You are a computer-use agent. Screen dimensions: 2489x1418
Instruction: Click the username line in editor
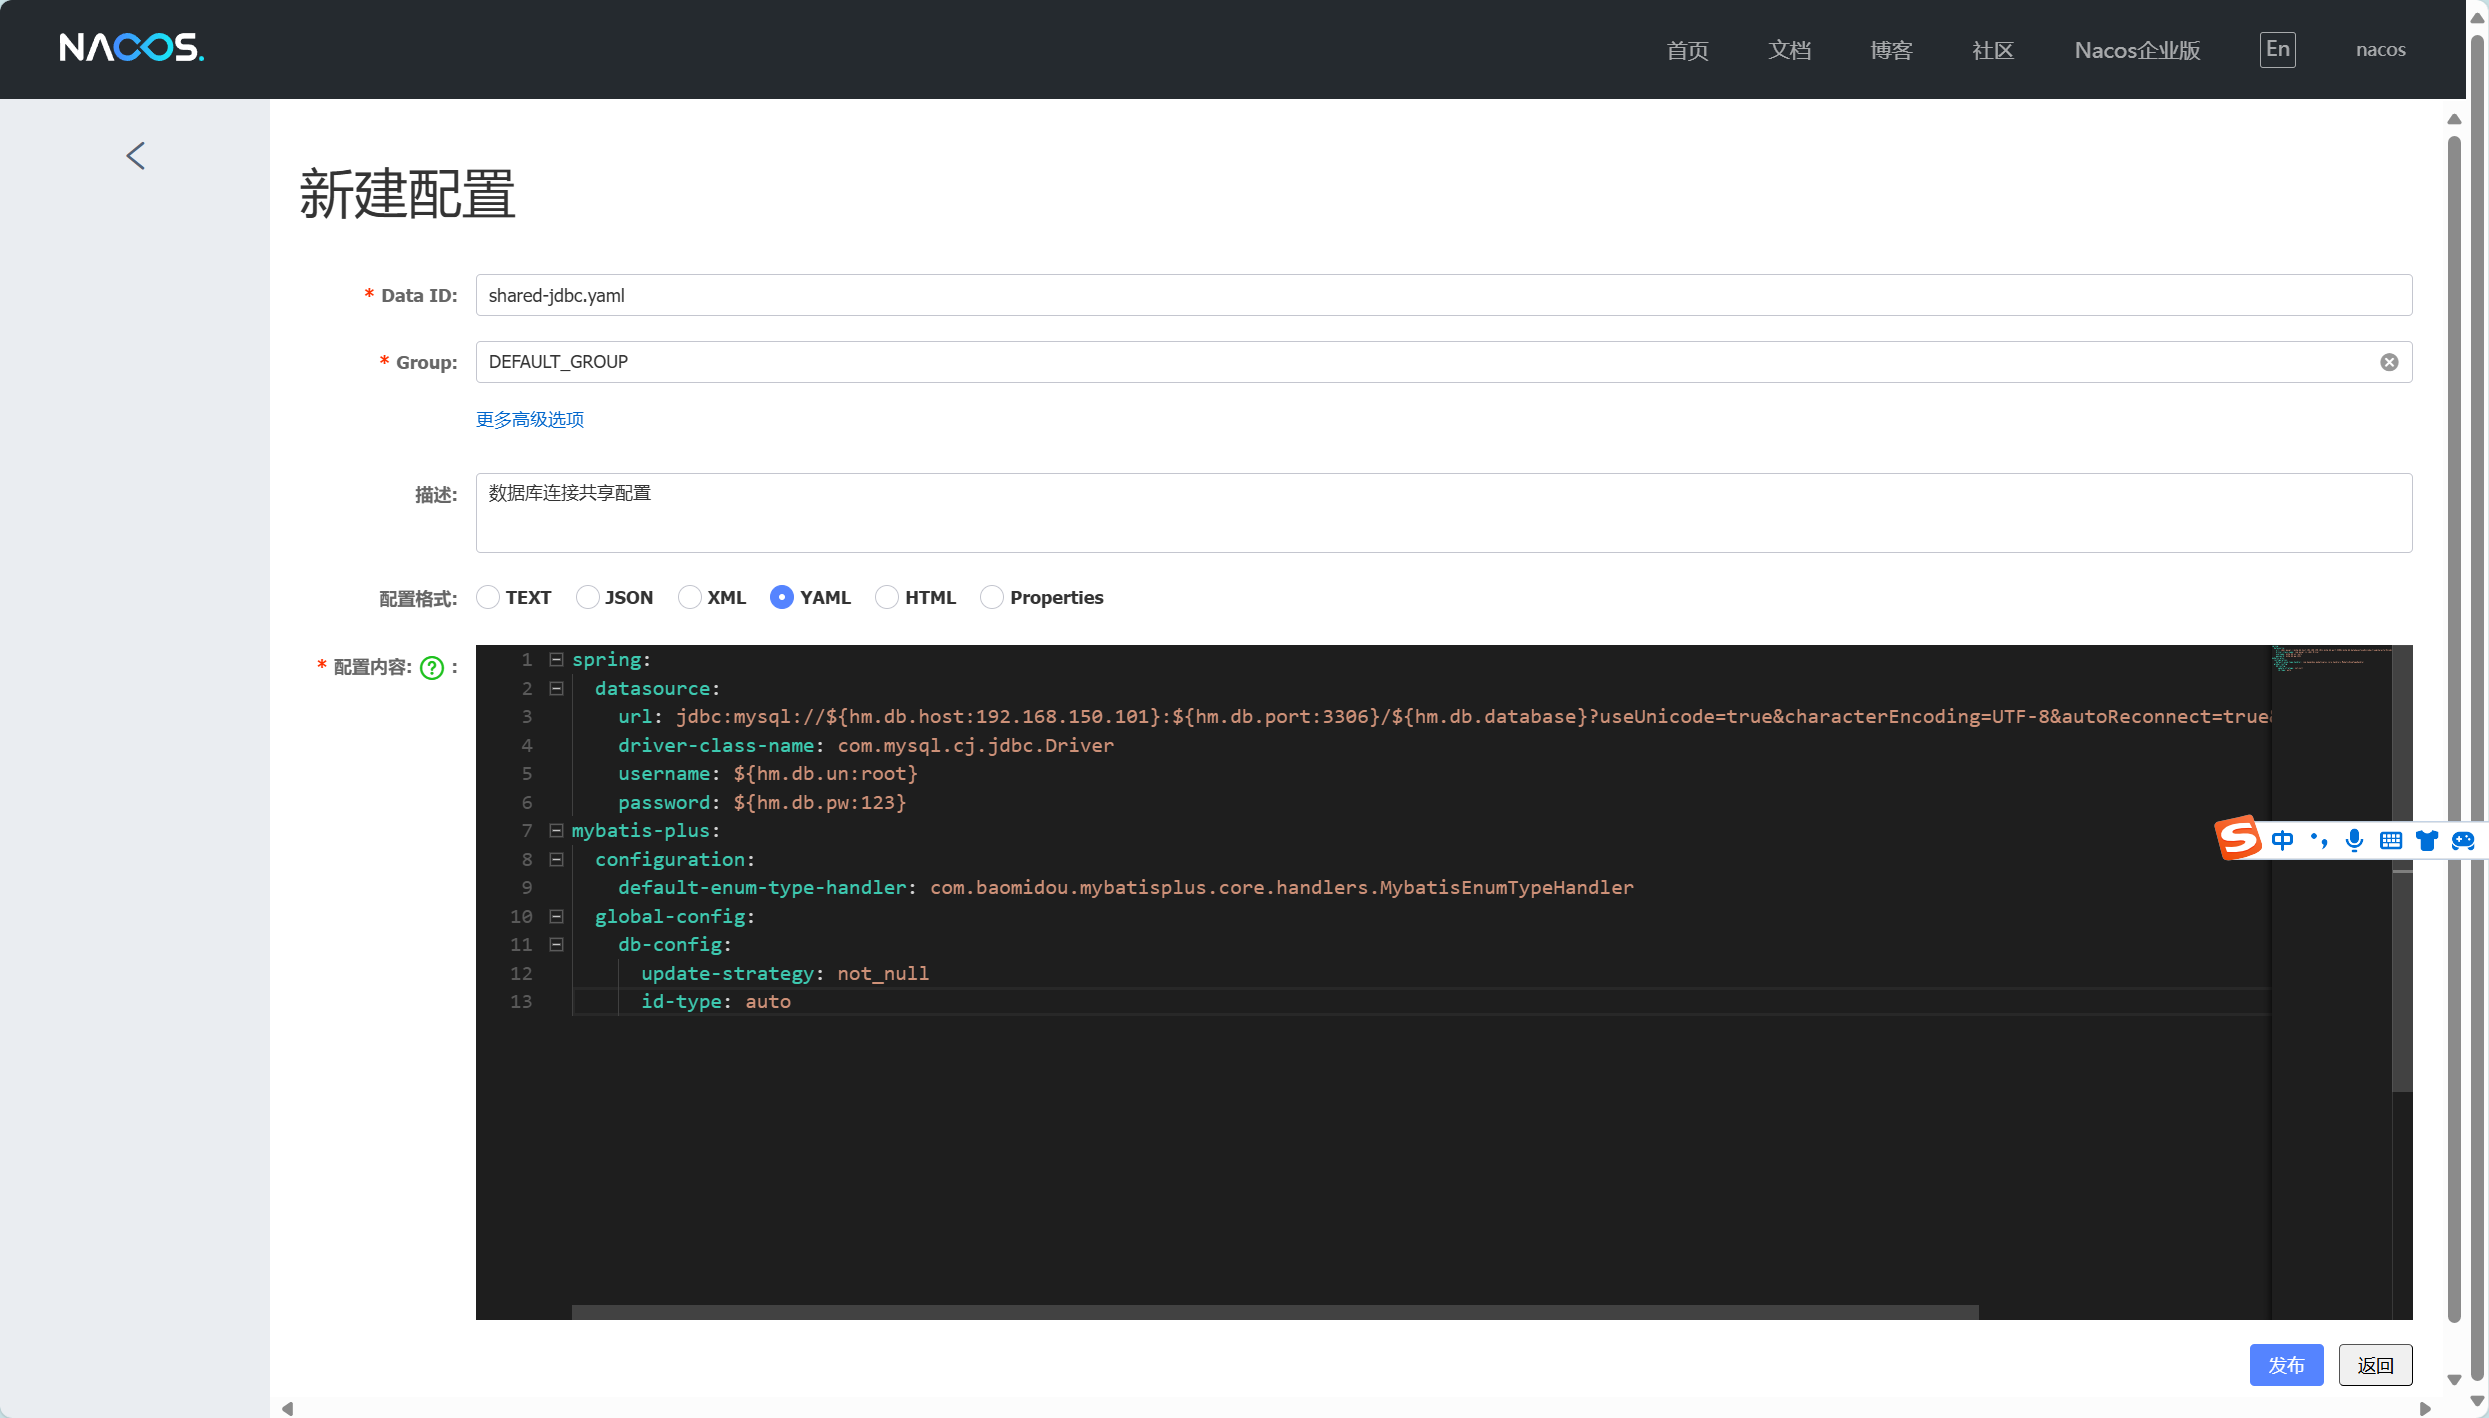pyautogui.click(x=768, y=774)
